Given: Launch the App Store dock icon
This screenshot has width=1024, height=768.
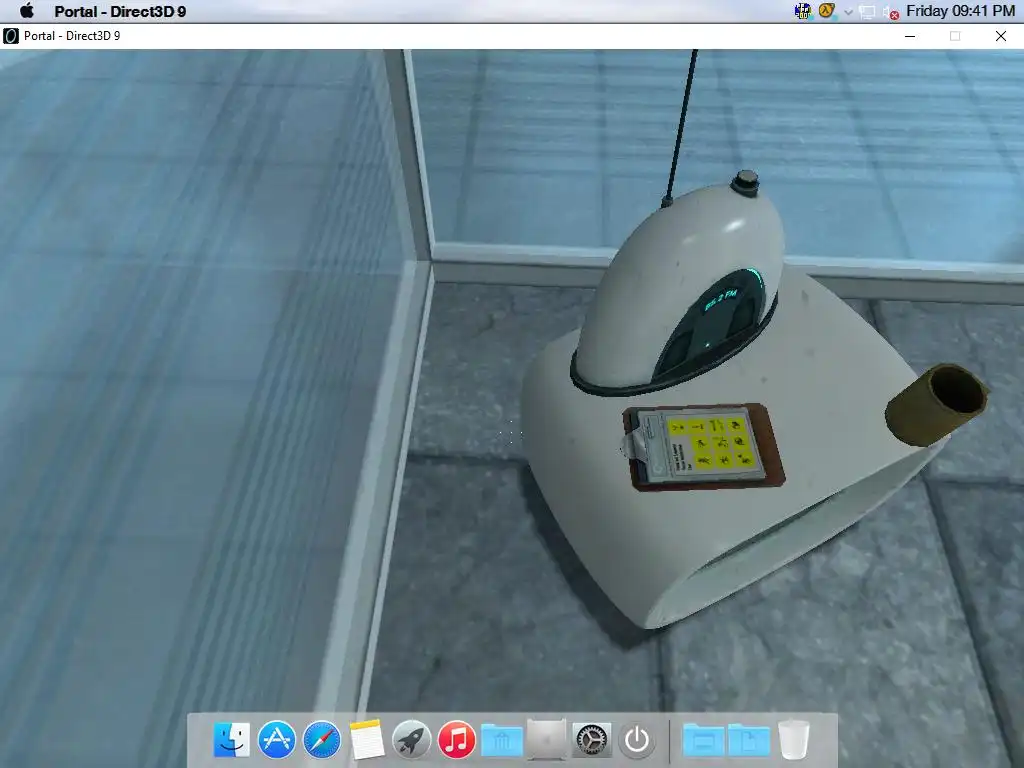Looking at the screenshot, I should pos(277,739).
